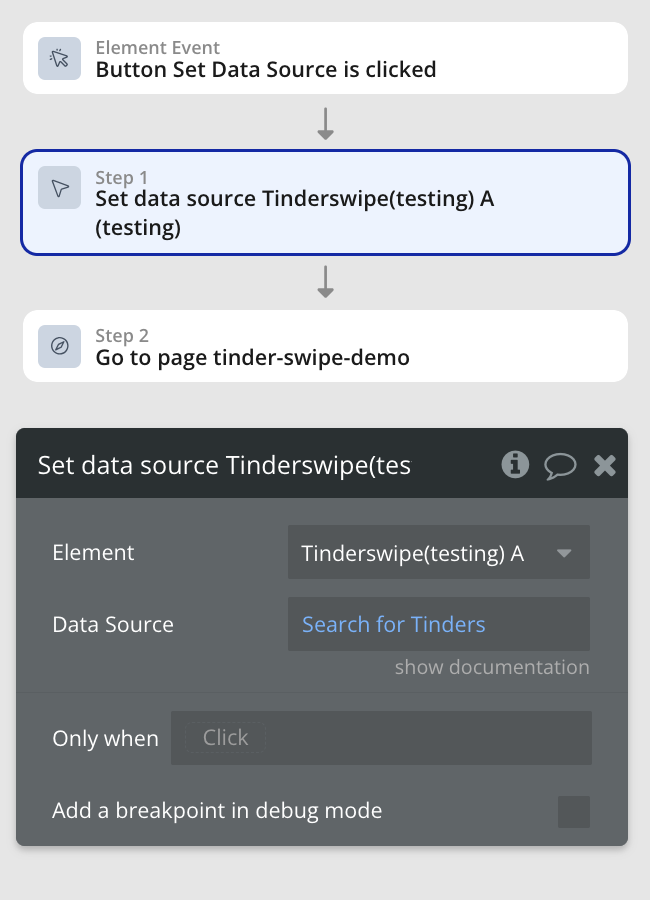The image size is (650, 900).
Task: Click the Element Event cursor-click icon
Action: click(59, 59)
